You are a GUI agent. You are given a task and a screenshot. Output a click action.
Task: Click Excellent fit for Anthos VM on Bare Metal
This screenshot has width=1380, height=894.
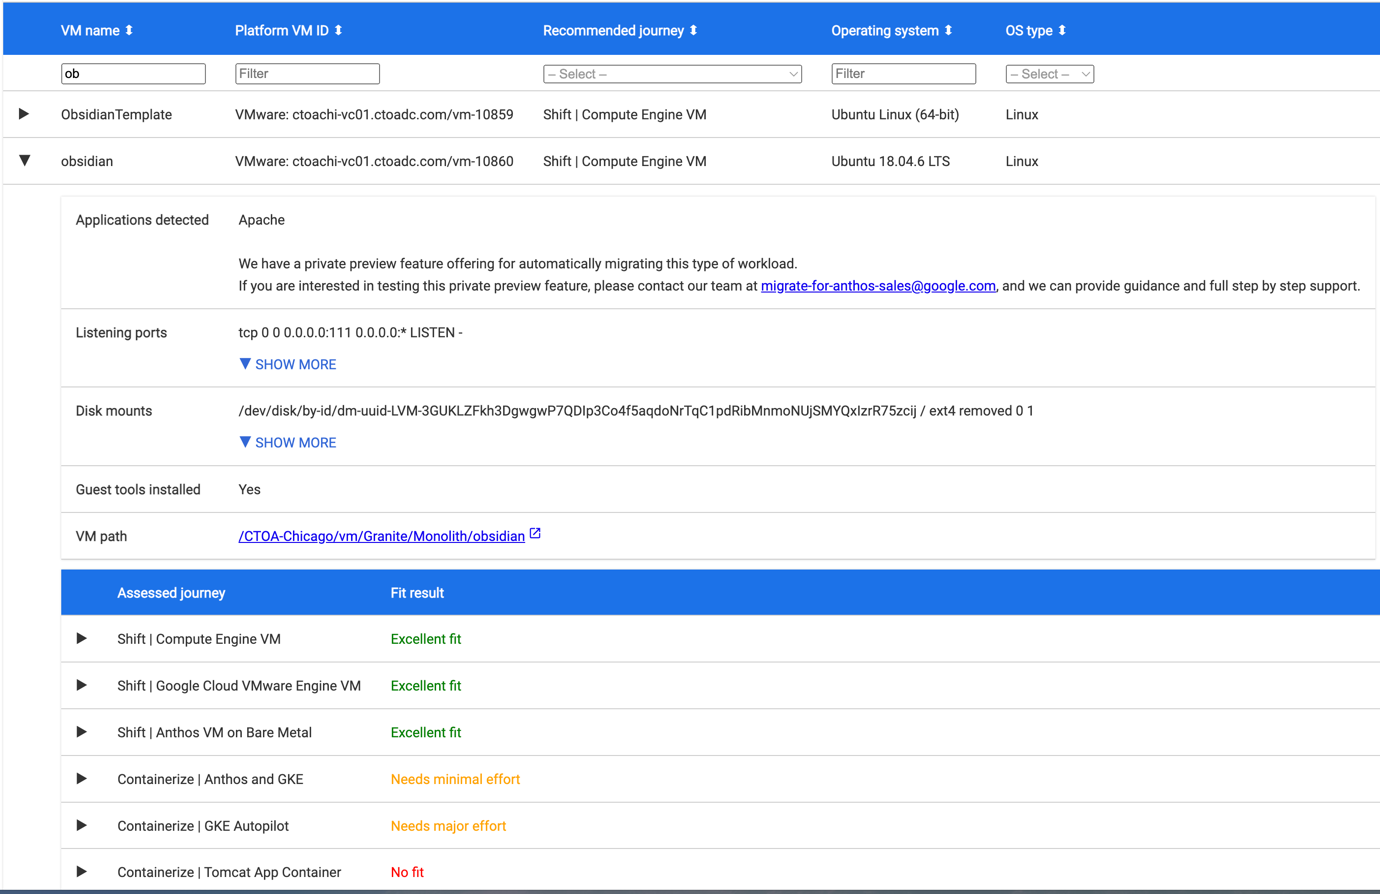[x=426, y=733]
